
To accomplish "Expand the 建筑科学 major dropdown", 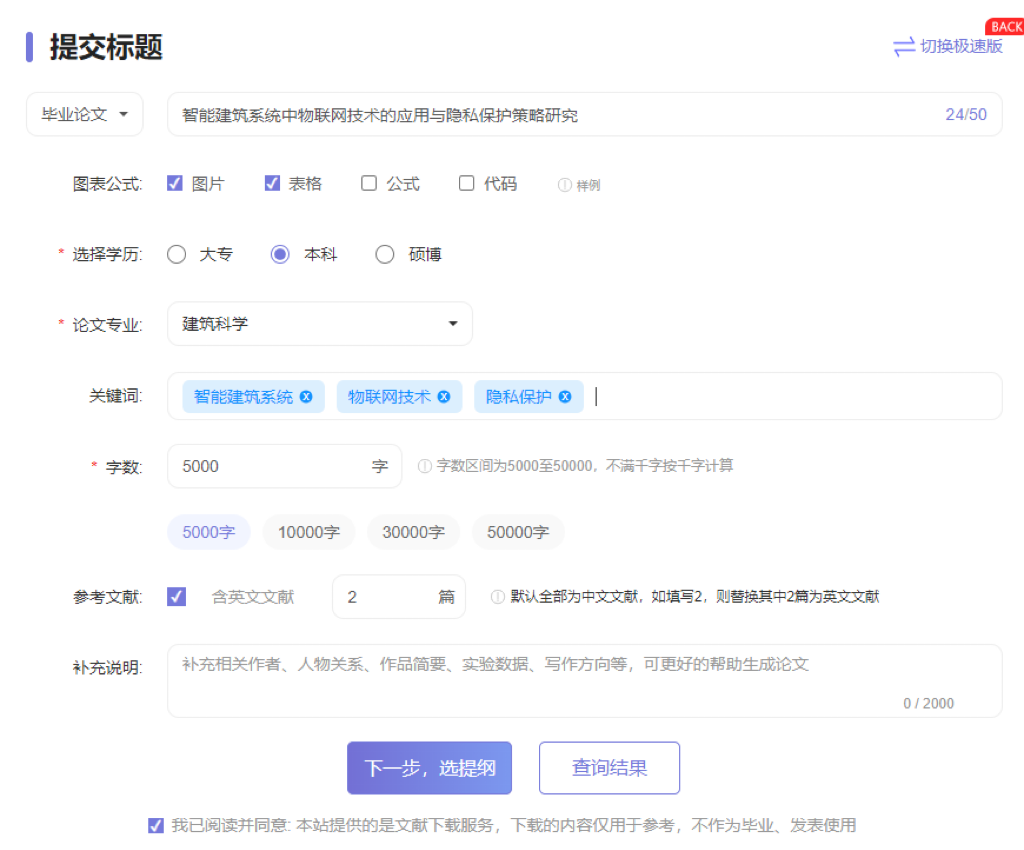I will pyautogui.click(x=320, y=324).
